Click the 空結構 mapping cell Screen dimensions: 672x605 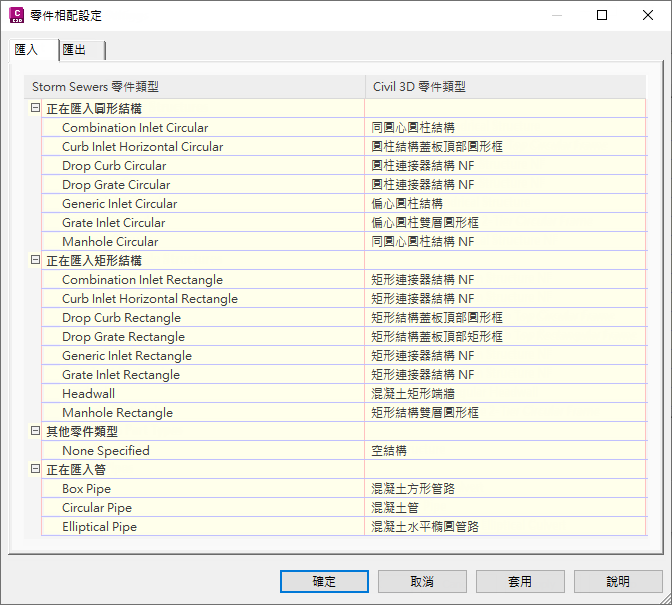tap(506, 451)
